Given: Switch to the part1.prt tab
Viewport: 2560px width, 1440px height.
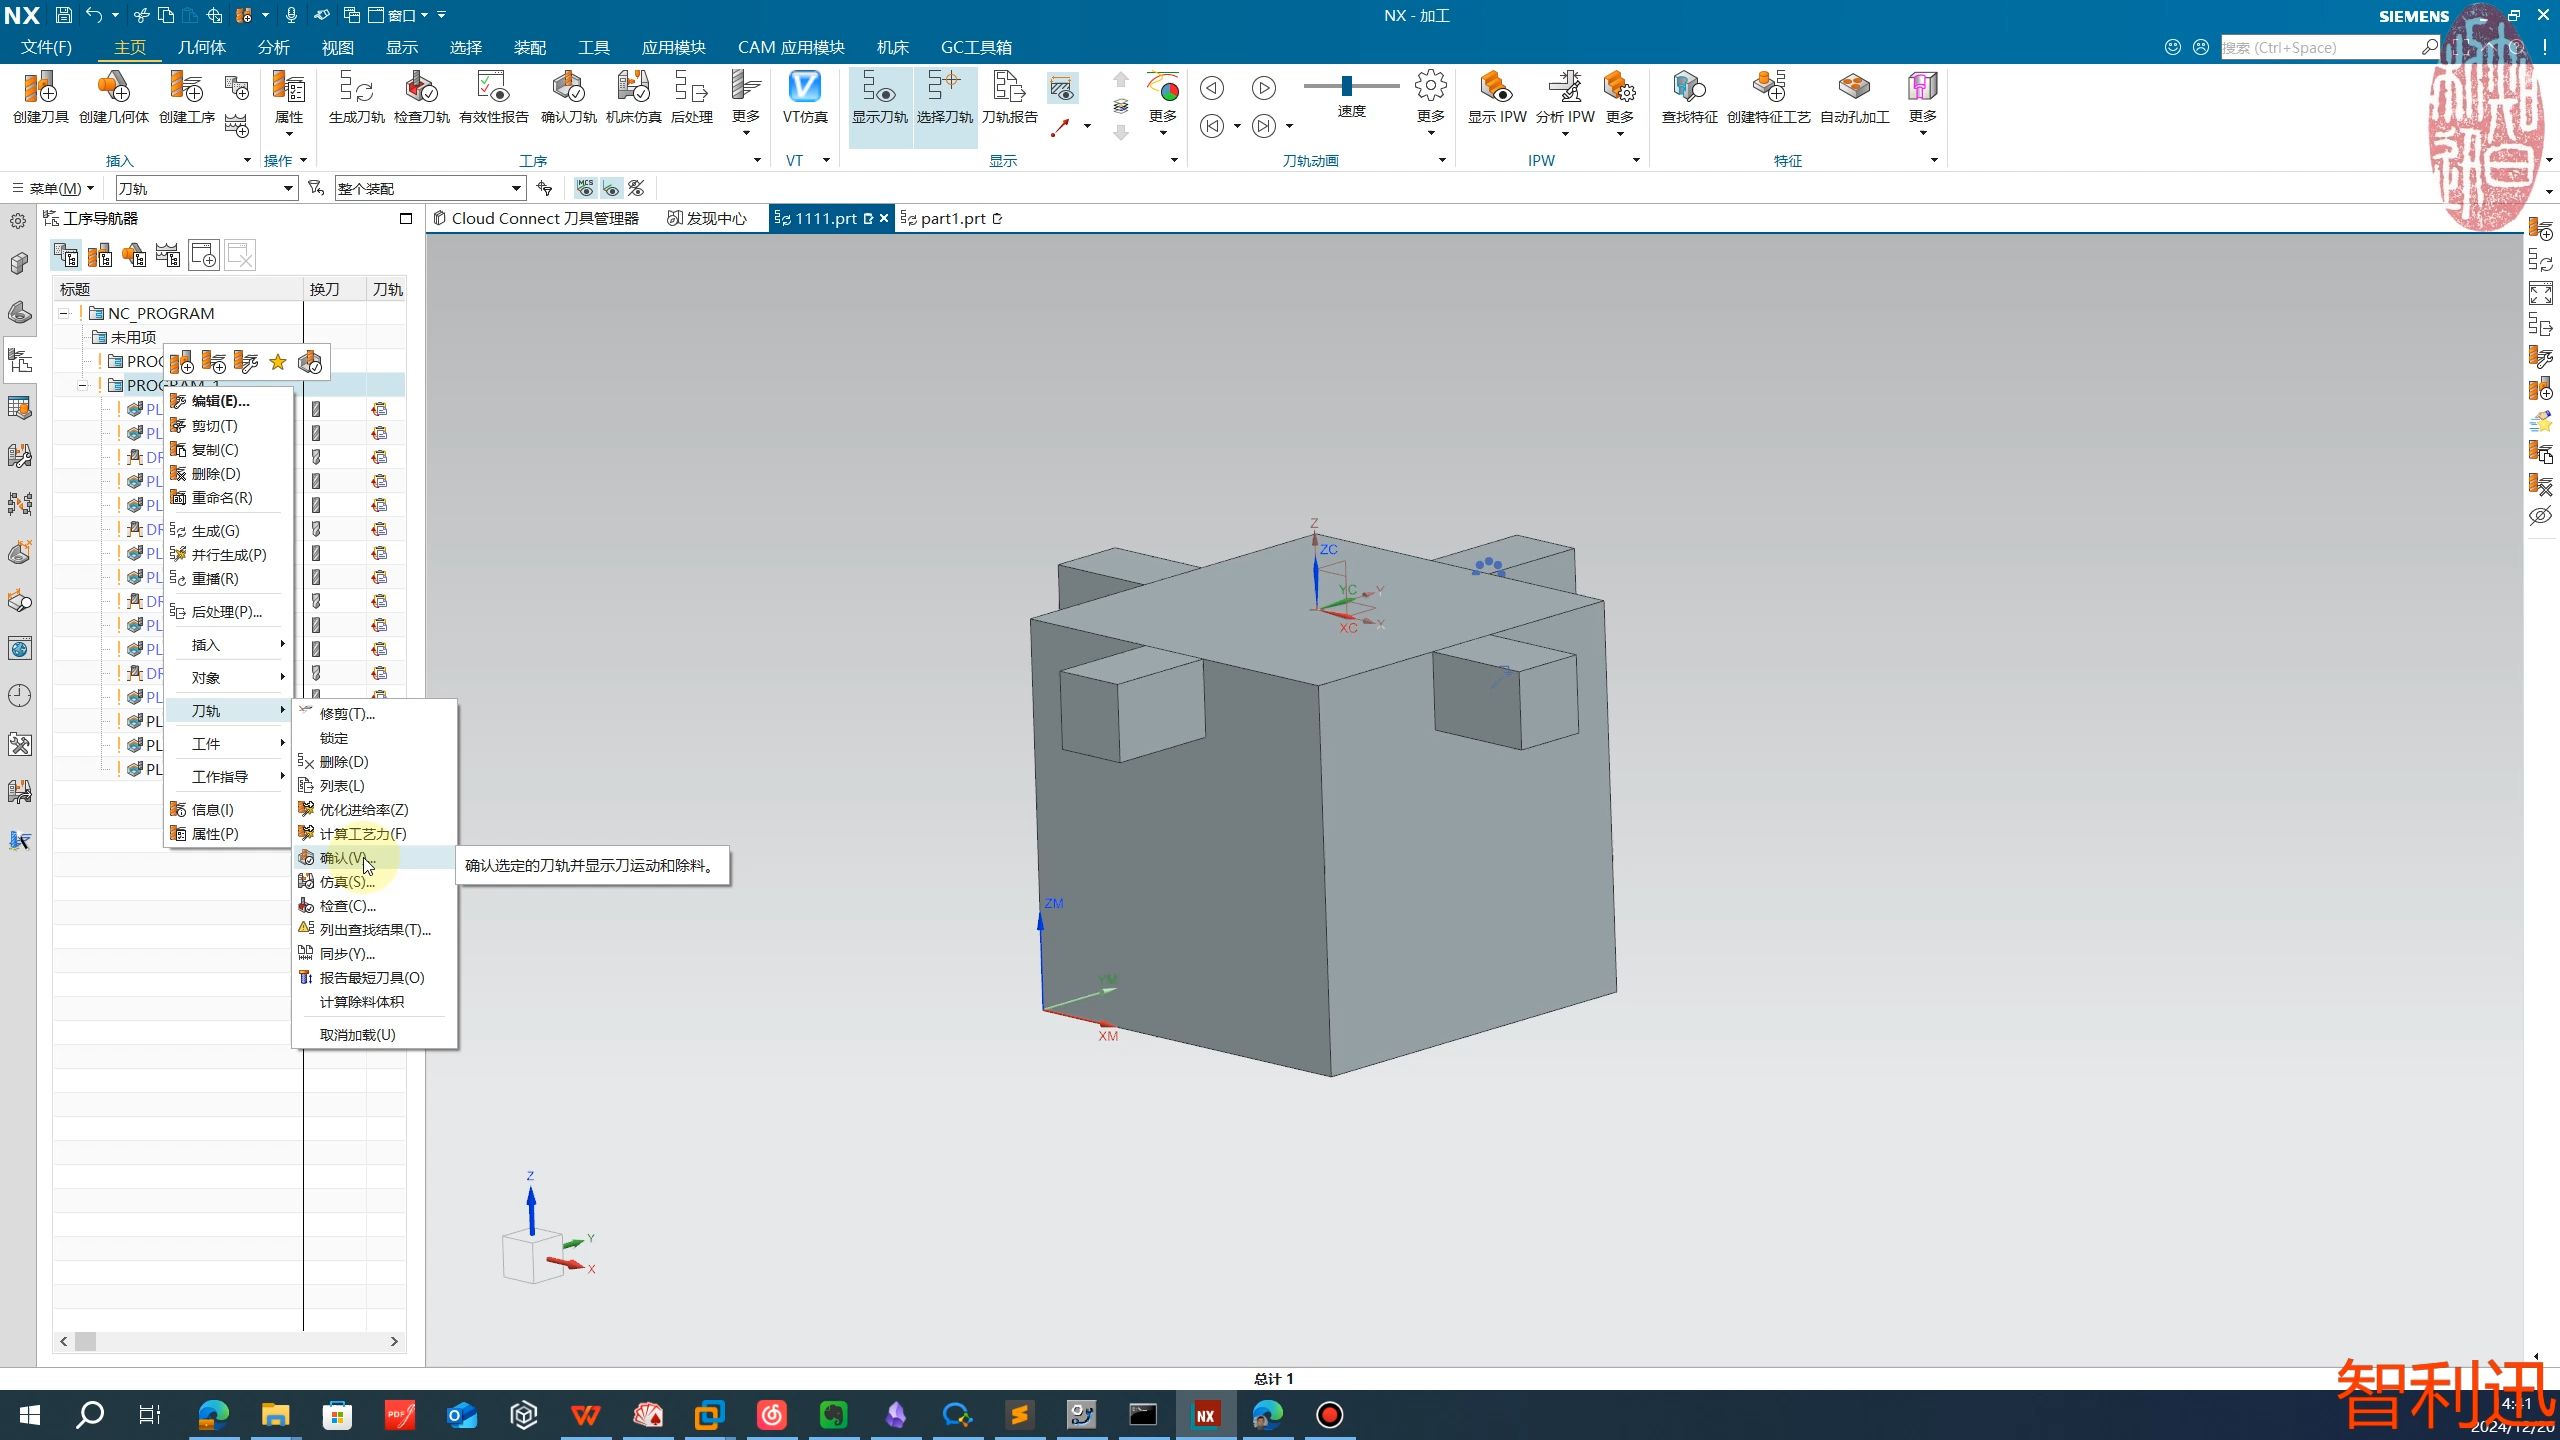Looking at the screenshot, I should [x=952, y=218].
